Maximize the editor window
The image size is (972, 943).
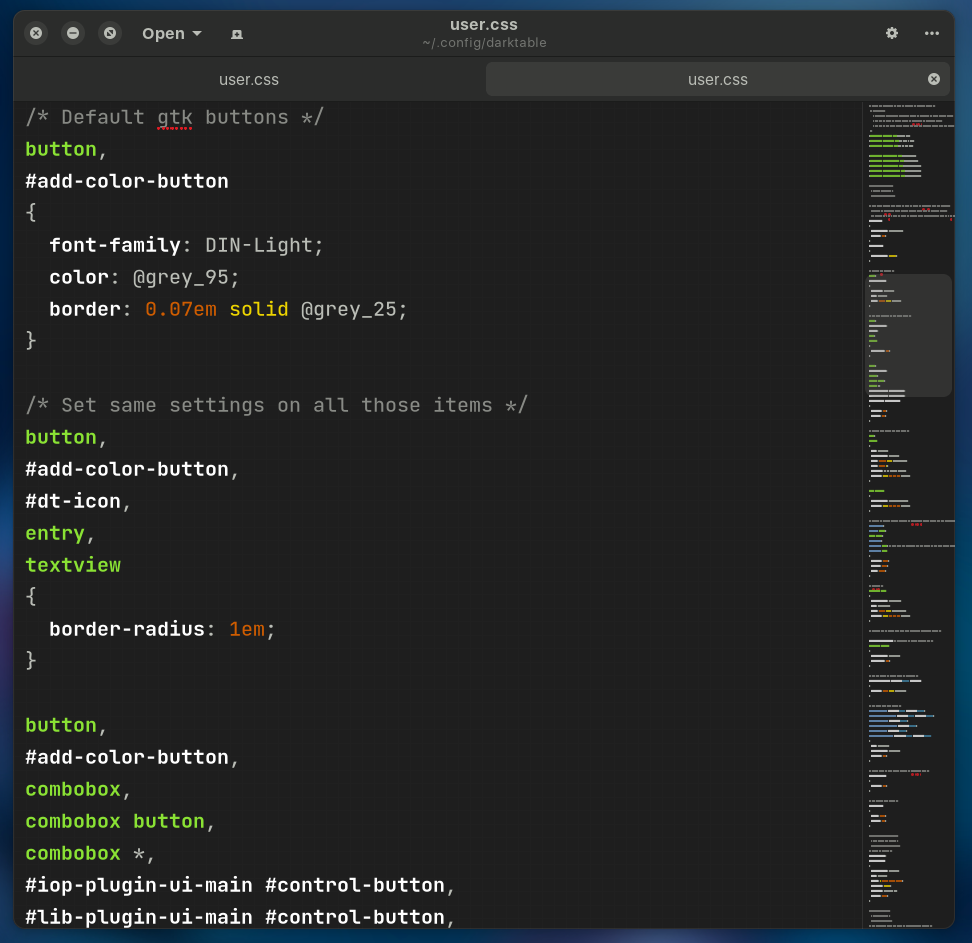pyautogui.click(x=110, y=33)
